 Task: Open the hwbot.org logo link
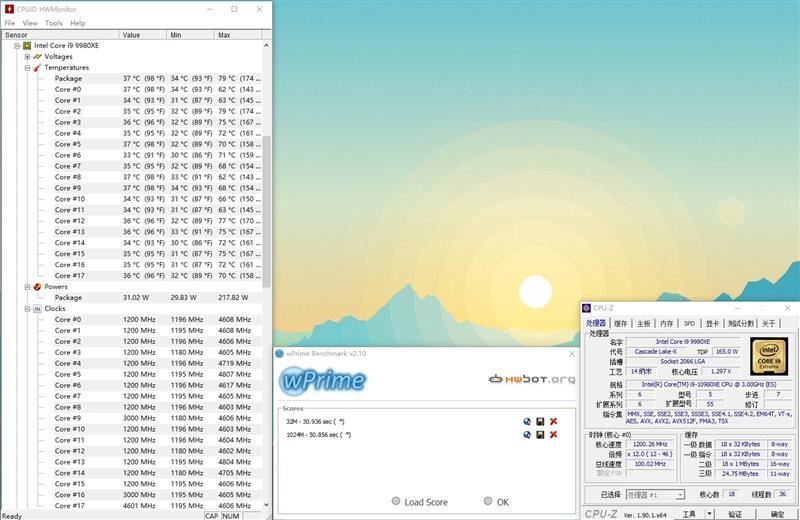point(532,379)
